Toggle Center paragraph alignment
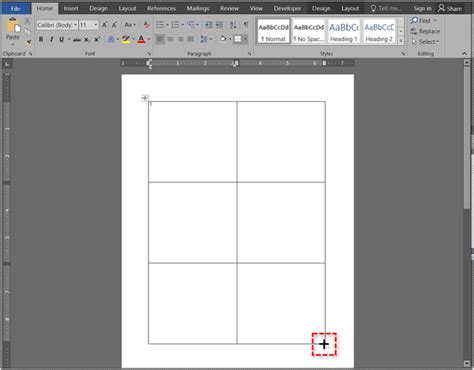 click(170, 39)
